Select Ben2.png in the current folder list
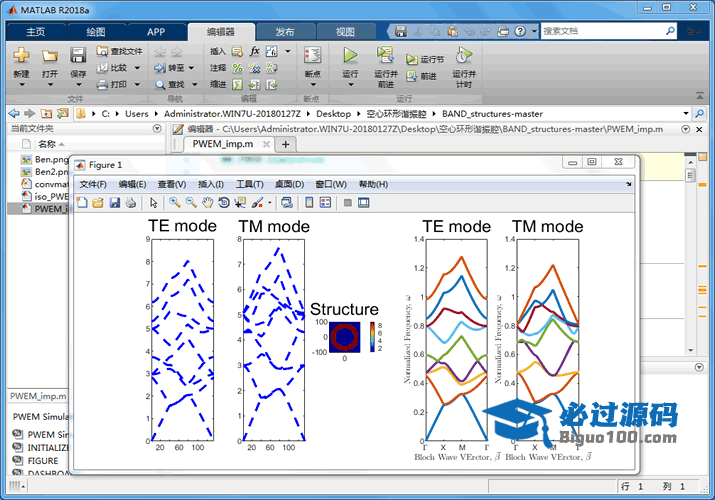 coord(45,172)
